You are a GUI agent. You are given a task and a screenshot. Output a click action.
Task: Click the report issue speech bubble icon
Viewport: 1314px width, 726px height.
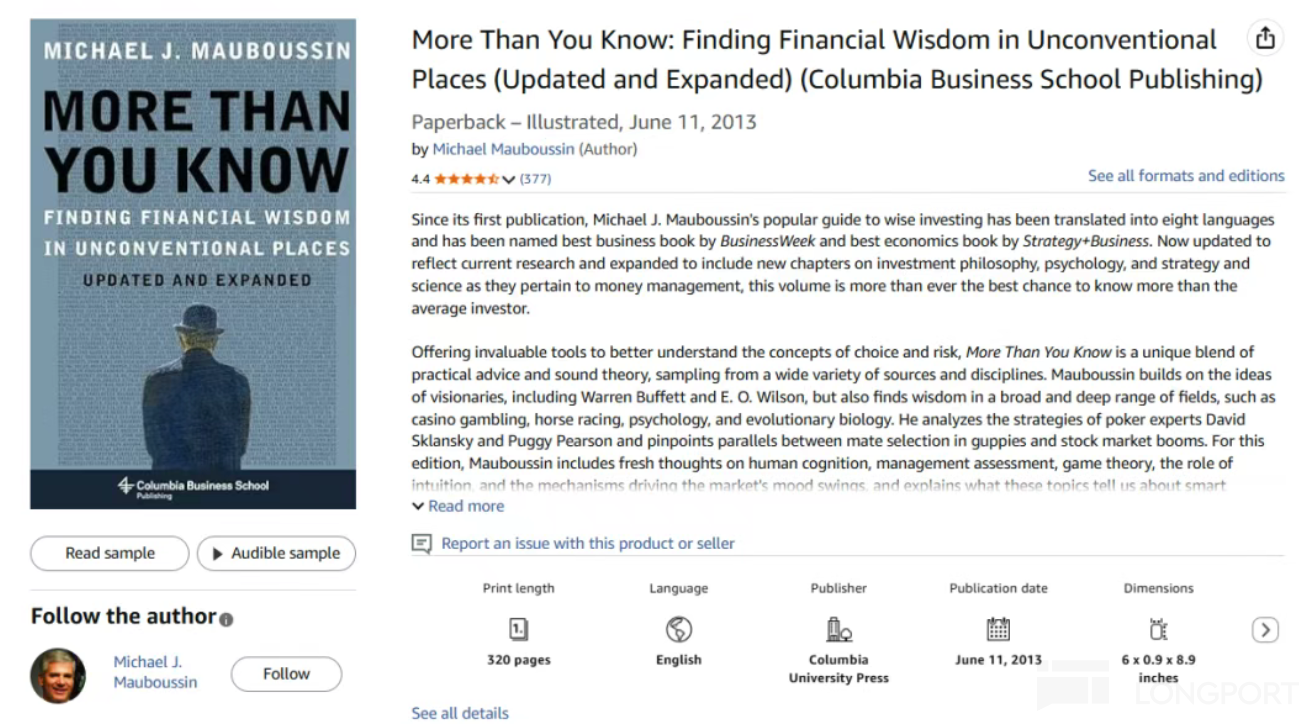(422, 543)
